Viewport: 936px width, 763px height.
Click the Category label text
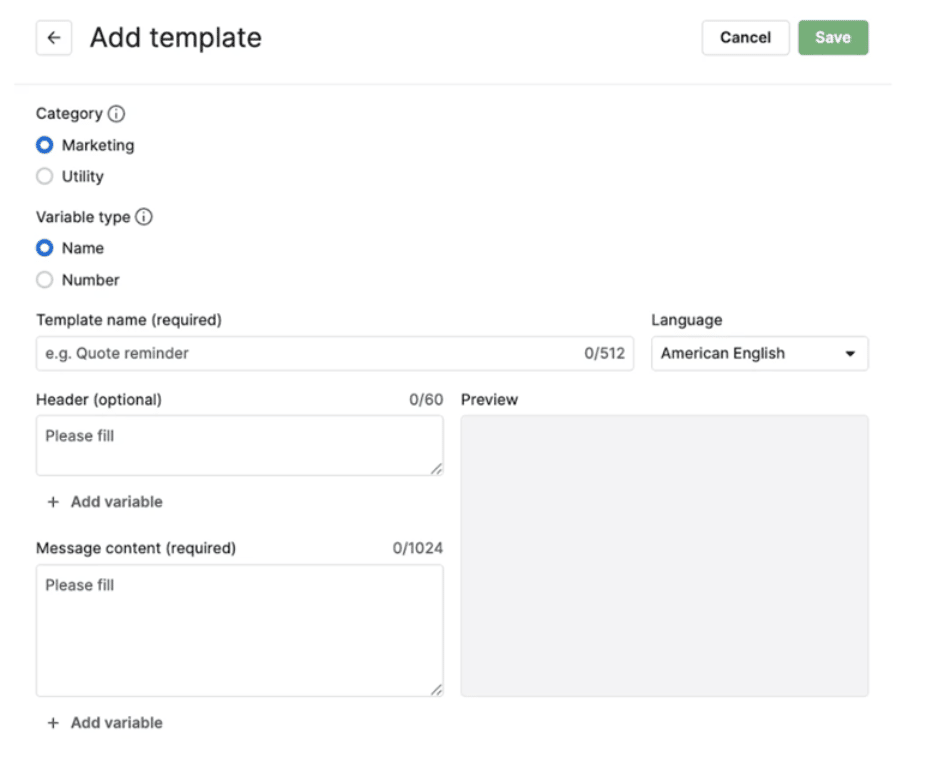click(x=69, y=113)
